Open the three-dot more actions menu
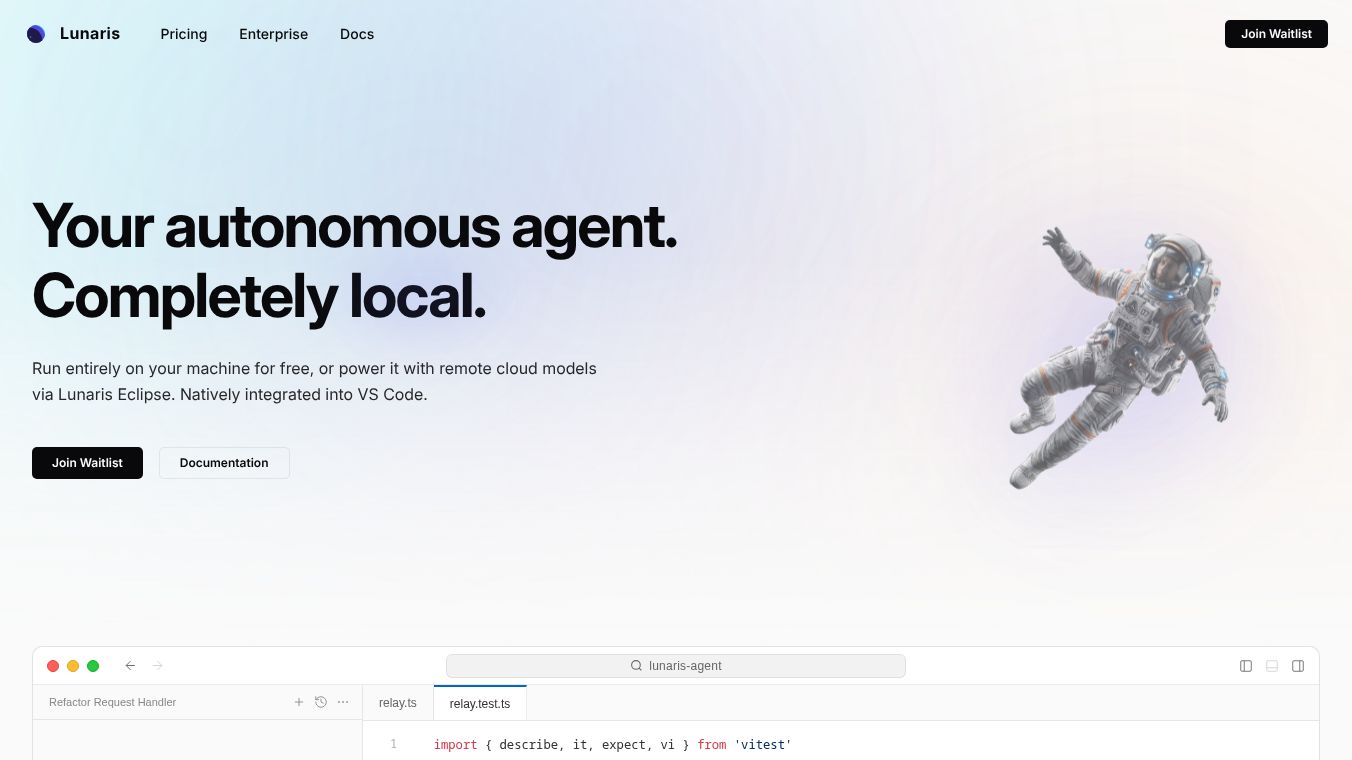The height and width of the screenshot is (760, 1352). tap(343, 702)
